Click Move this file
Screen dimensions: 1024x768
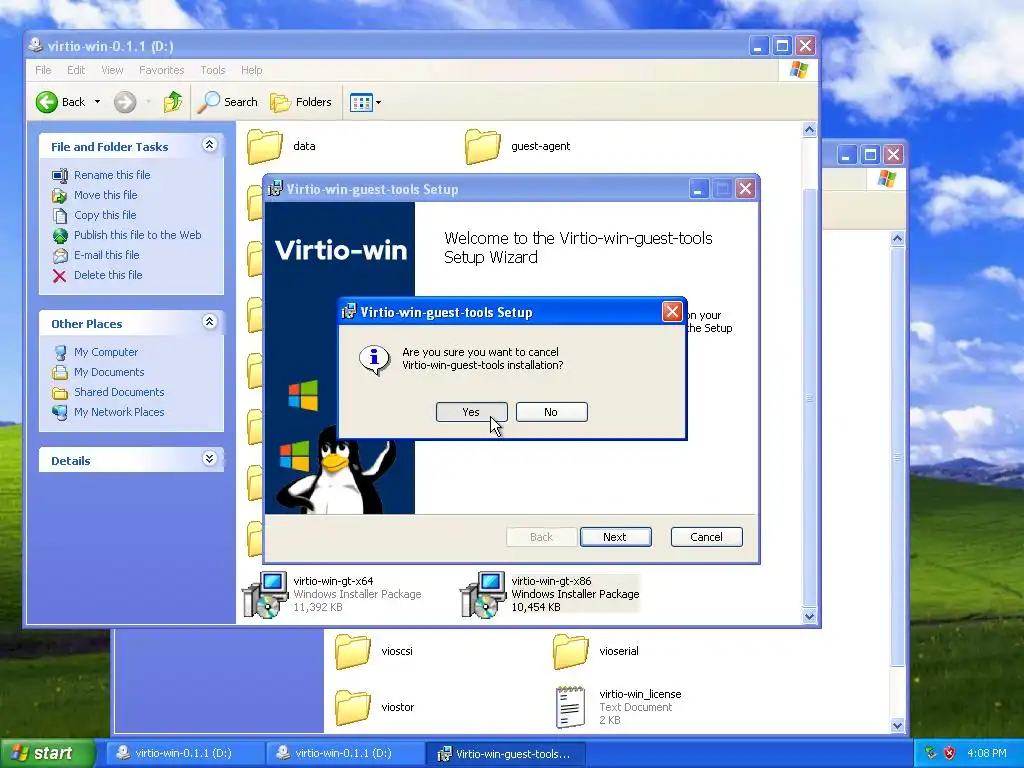pyautogui.click(x=105, y=195)
